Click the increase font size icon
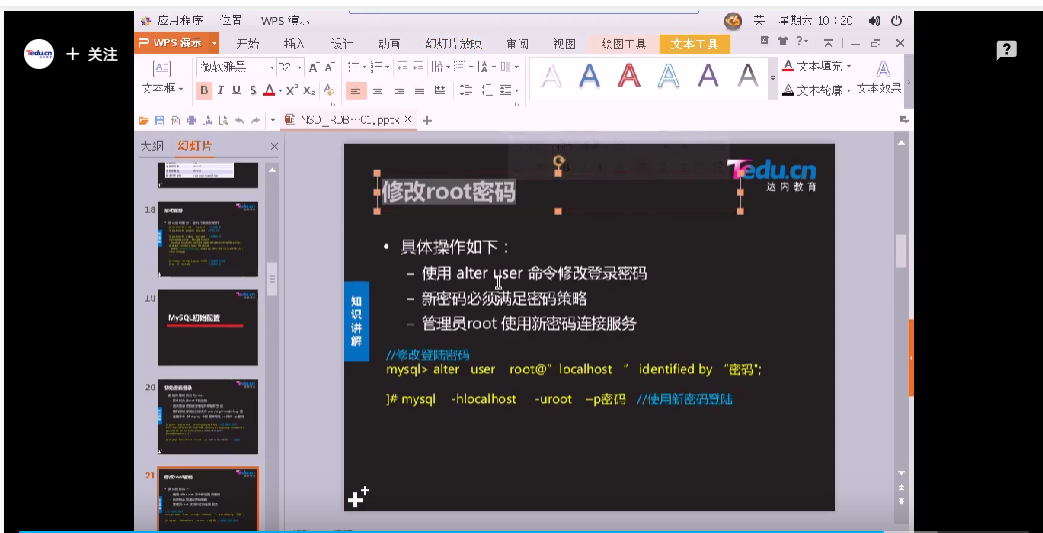 click(313, 67)
